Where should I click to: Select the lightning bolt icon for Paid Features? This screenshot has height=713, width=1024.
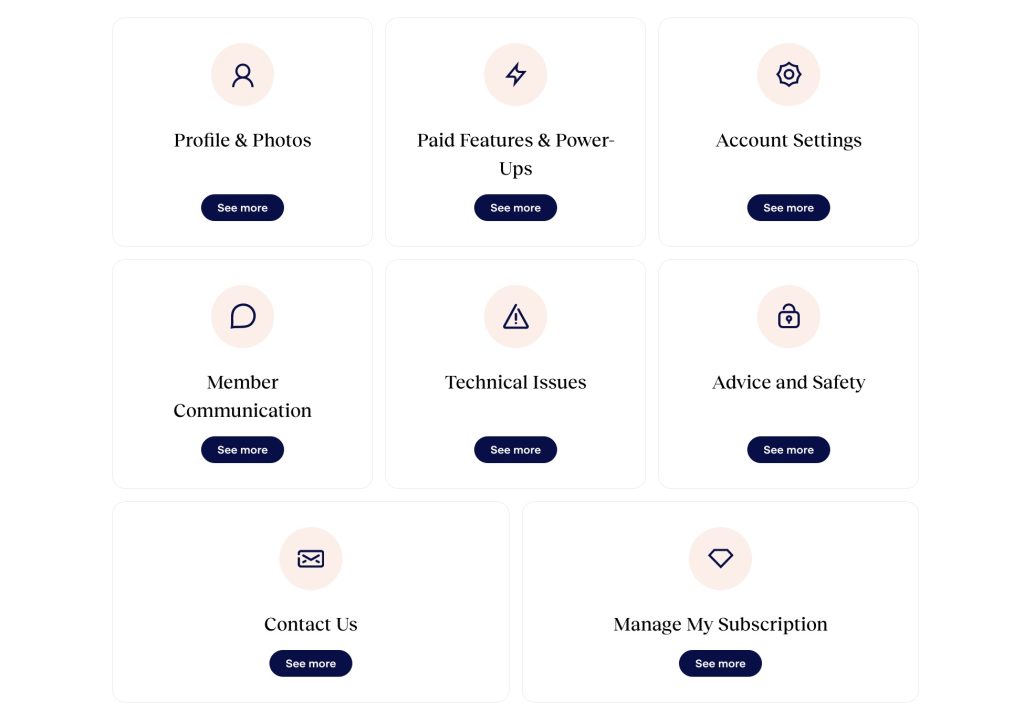pos(515,74)
